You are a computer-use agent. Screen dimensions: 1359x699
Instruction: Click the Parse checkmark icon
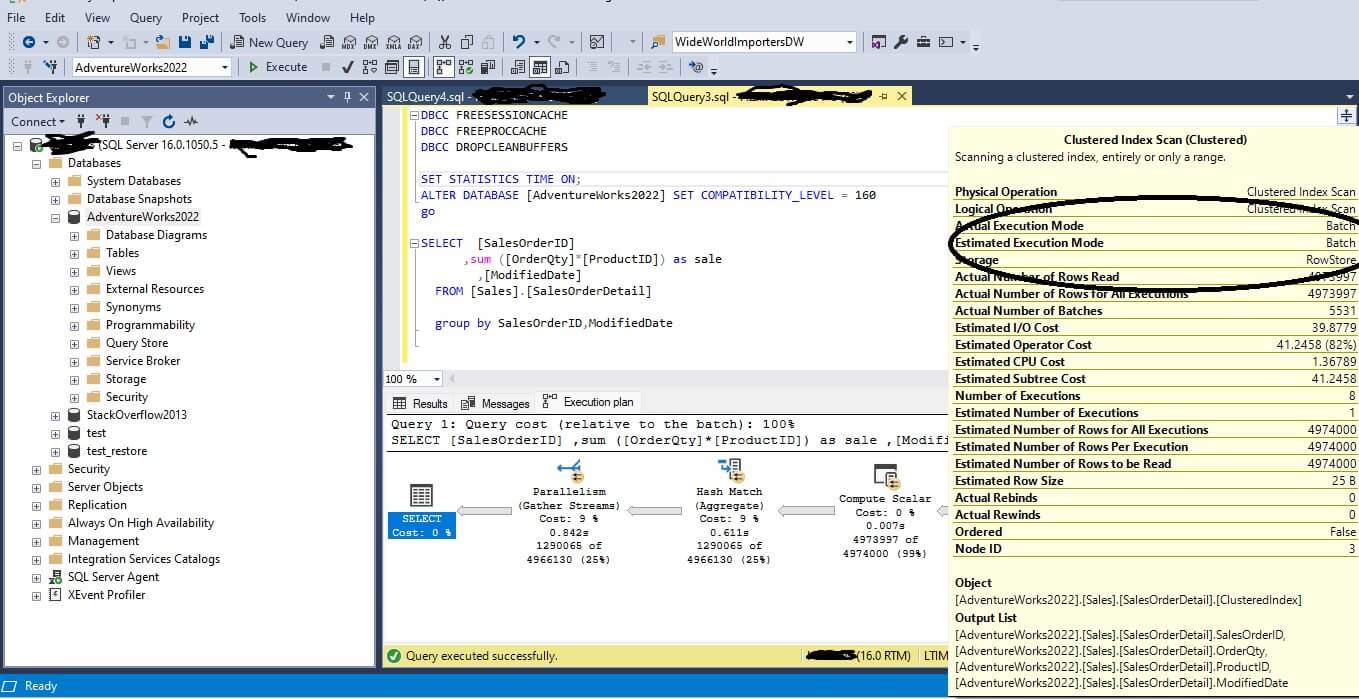(347, 67)
